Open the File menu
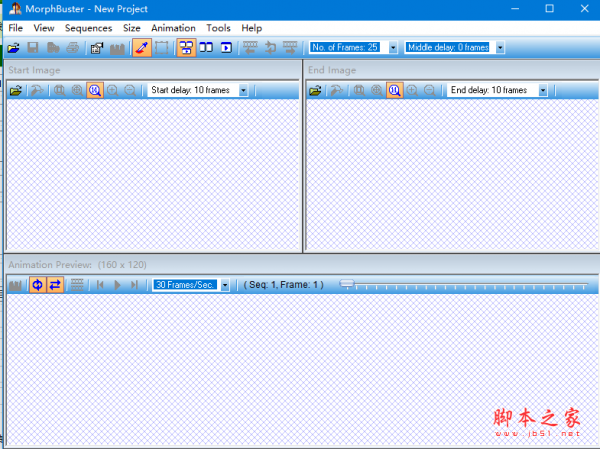Image resolution: width=600 pixels, height=449 pixels. click(15, 28)
